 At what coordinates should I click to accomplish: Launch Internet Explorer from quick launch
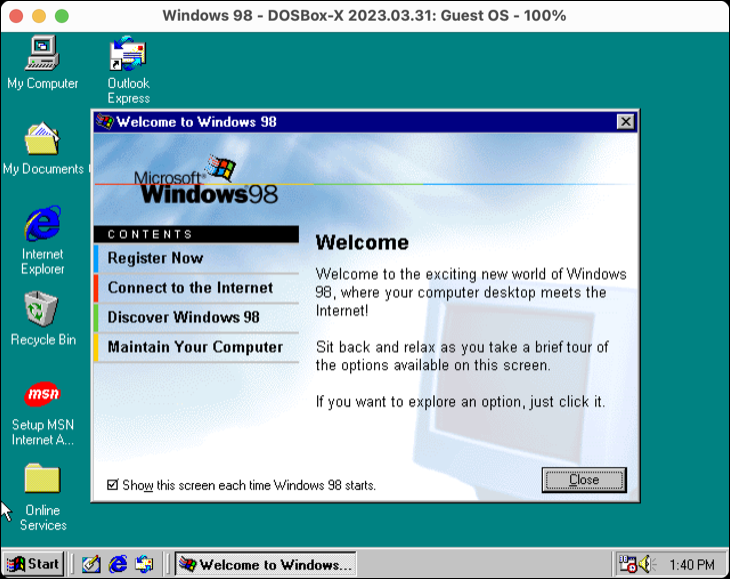point(118,564)
